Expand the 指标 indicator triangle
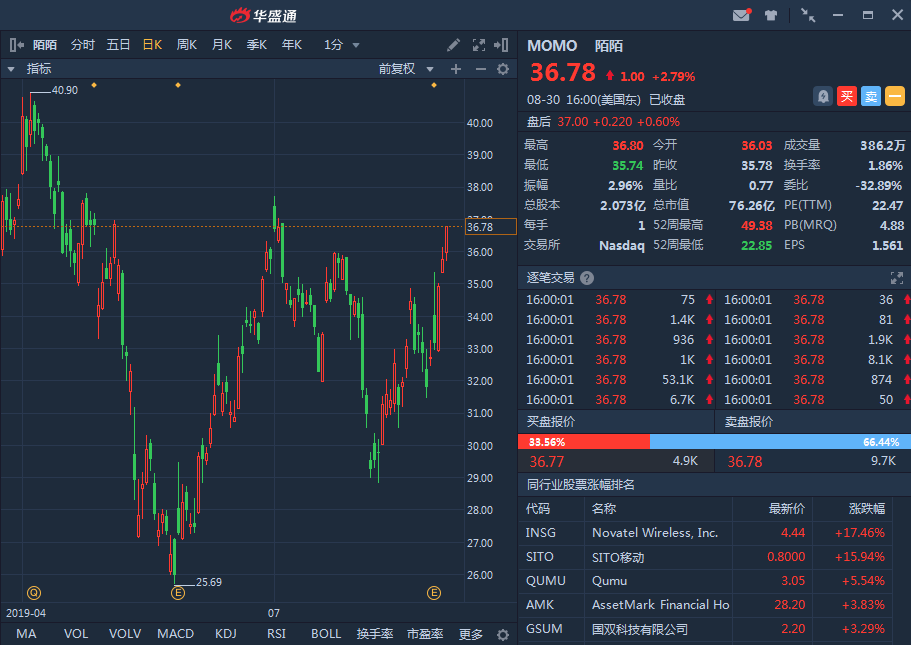The image size is (911, 645). [11, 69]
